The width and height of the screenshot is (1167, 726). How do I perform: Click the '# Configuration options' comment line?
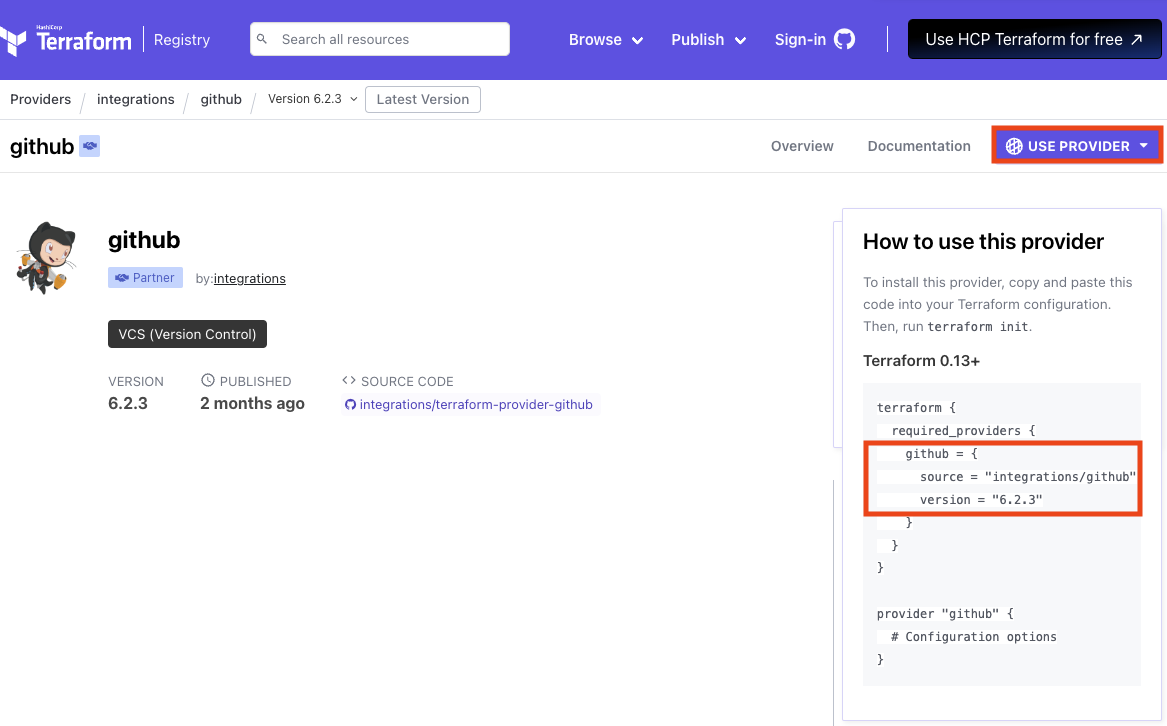click(x=973, y=637)
